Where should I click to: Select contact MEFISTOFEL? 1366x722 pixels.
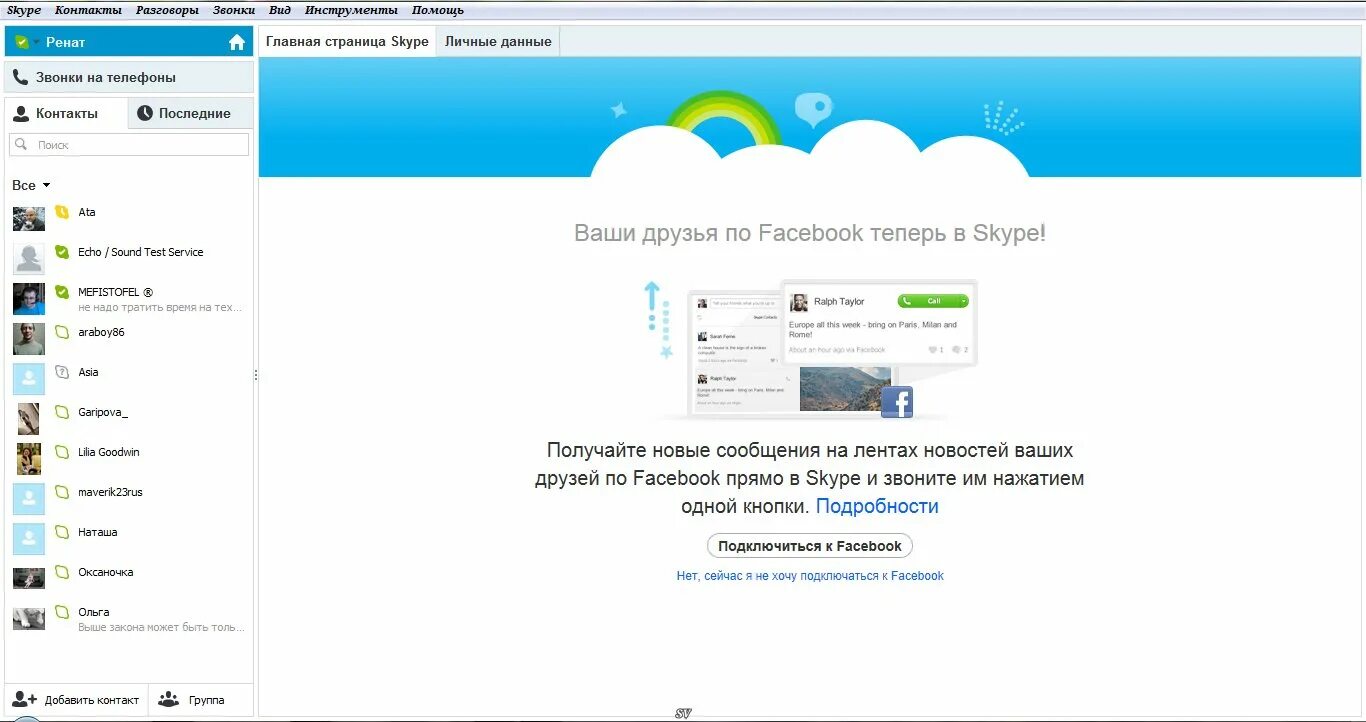coord(129,299)
